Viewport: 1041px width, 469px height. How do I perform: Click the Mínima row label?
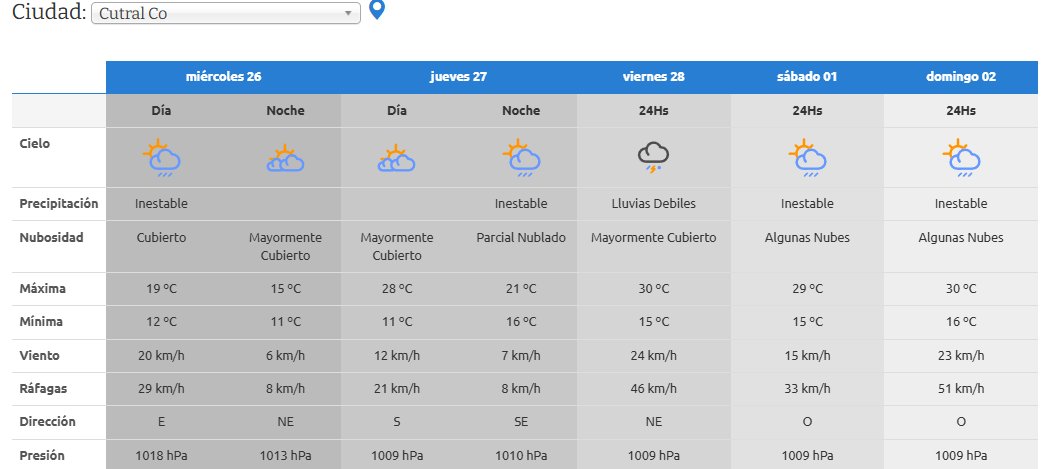click(x=41, y=322)
